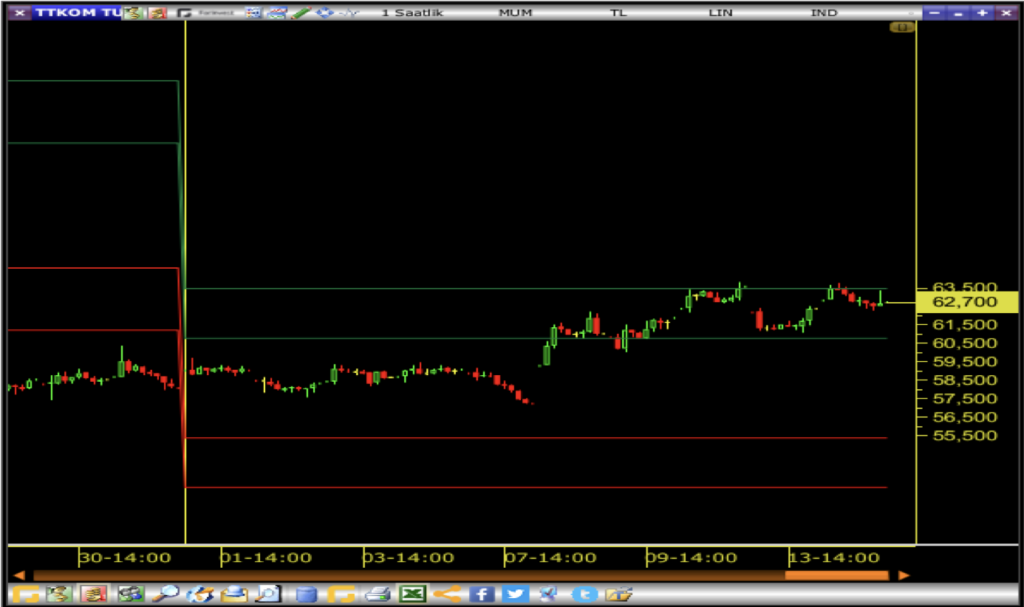1024x607 pixels.
Task: Toggle LIN linear scale setting
Action: 719,13
